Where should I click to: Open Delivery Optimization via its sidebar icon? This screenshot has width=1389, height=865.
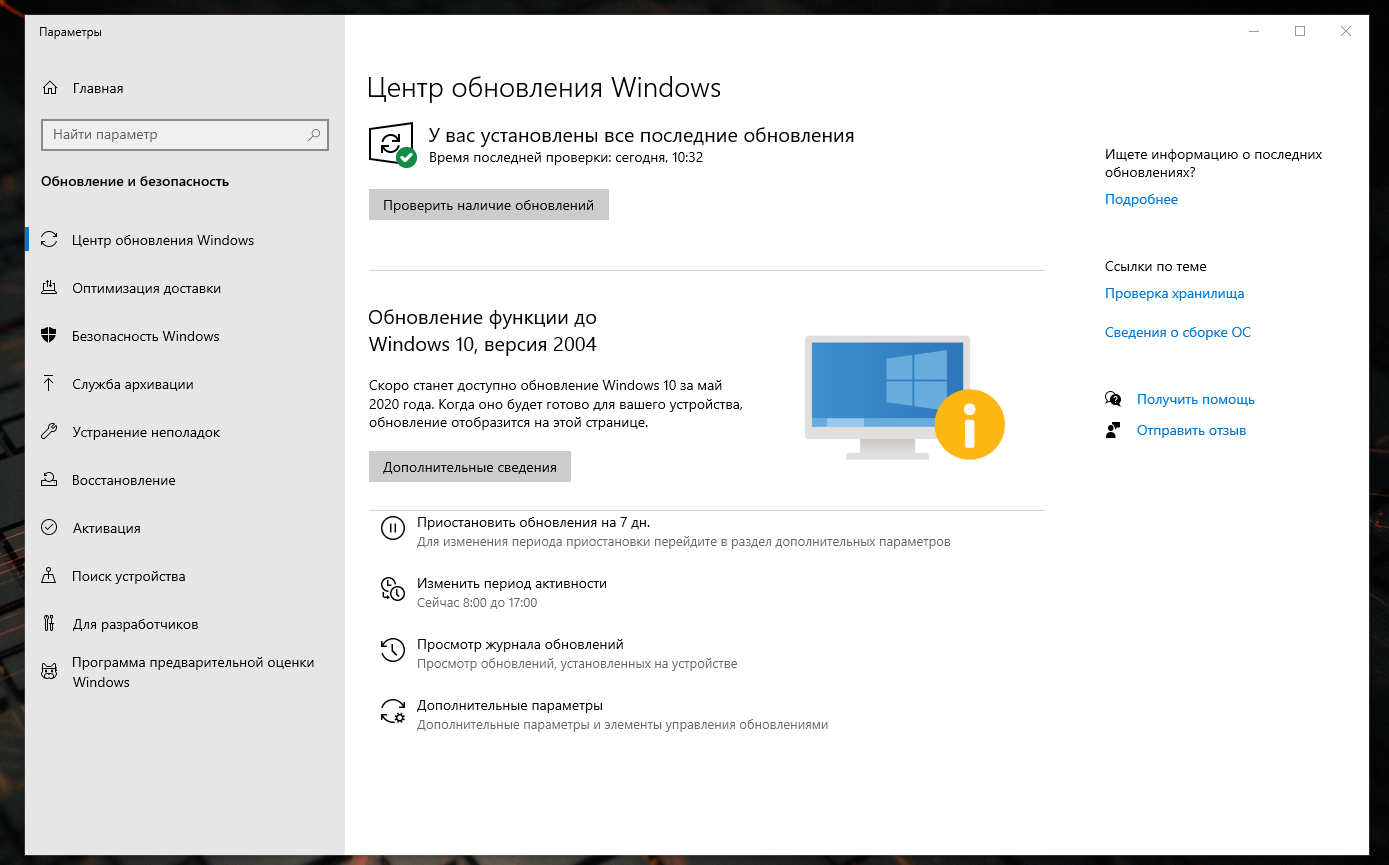click(x=49, y=288)
